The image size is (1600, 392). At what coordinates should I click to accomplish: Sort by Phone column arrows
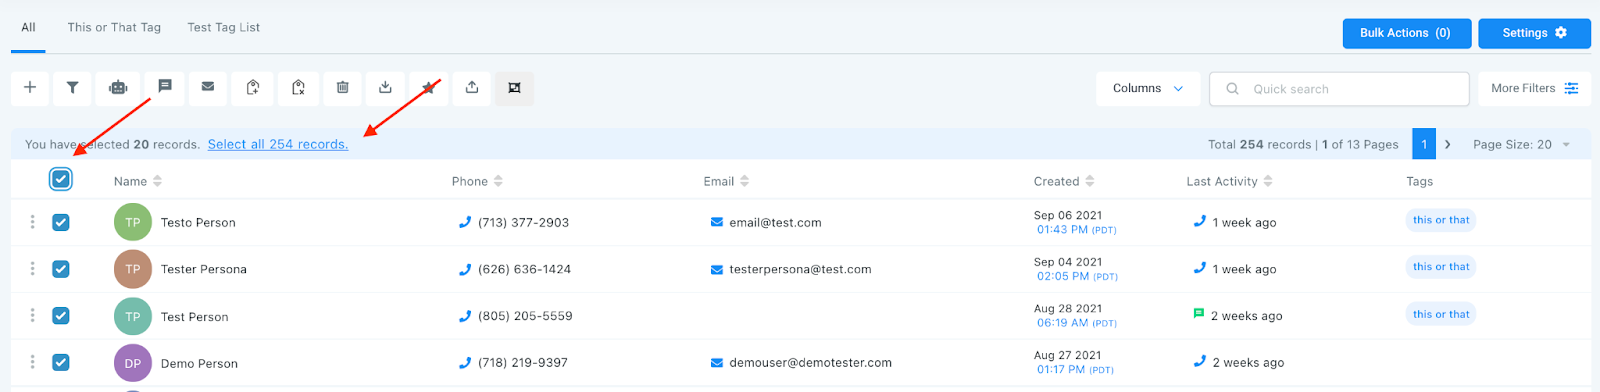(x=498, y=181)
